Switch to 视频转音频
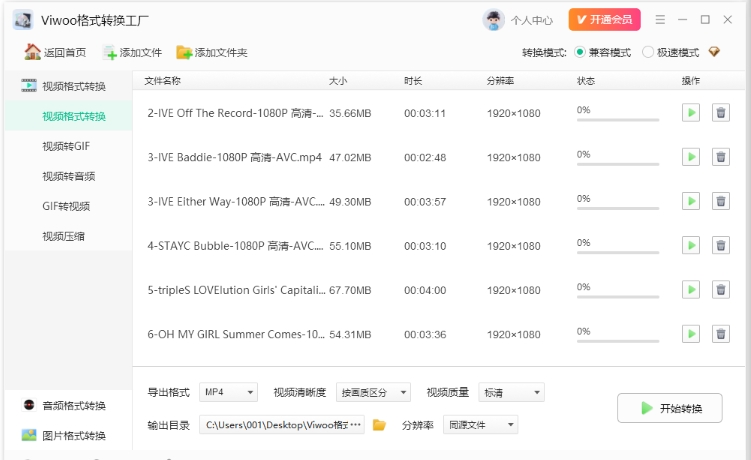 pos(68,176)
